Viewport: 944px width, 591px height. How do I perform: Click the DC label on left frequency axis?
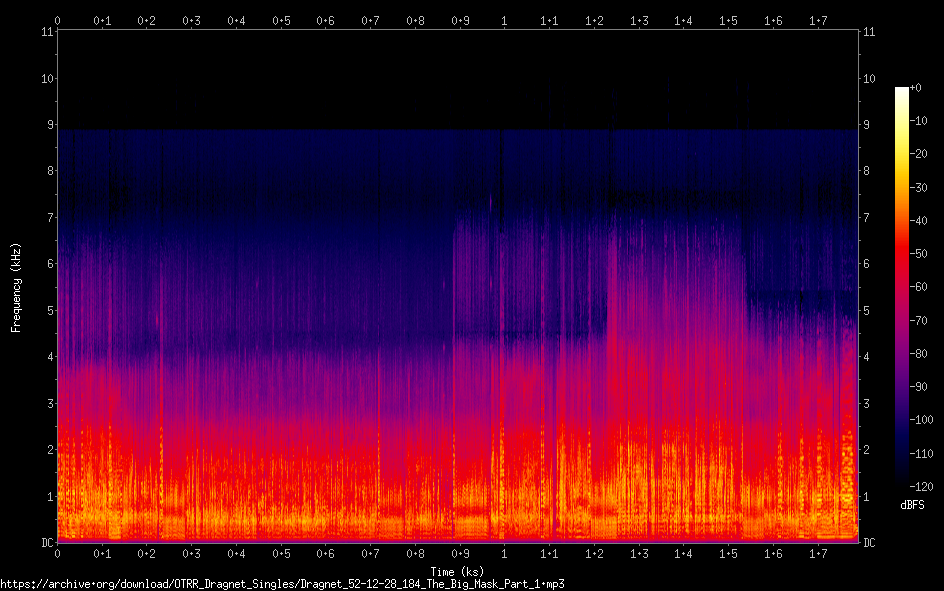coord(44,542)
